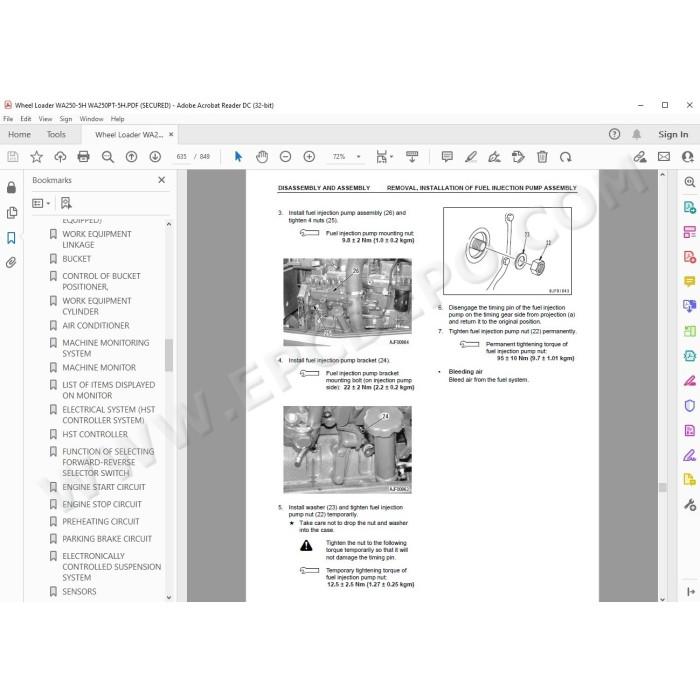The height and width of the screenshot is (700, 700).
Task: Close the Bookmarks panel
Action: click(162, 180)
